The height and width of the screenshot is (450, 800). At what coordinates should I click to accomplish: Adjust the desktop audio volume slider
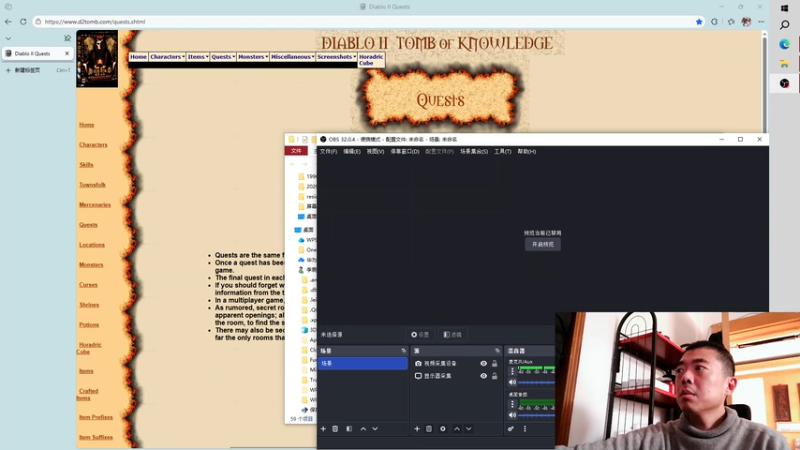537,415
